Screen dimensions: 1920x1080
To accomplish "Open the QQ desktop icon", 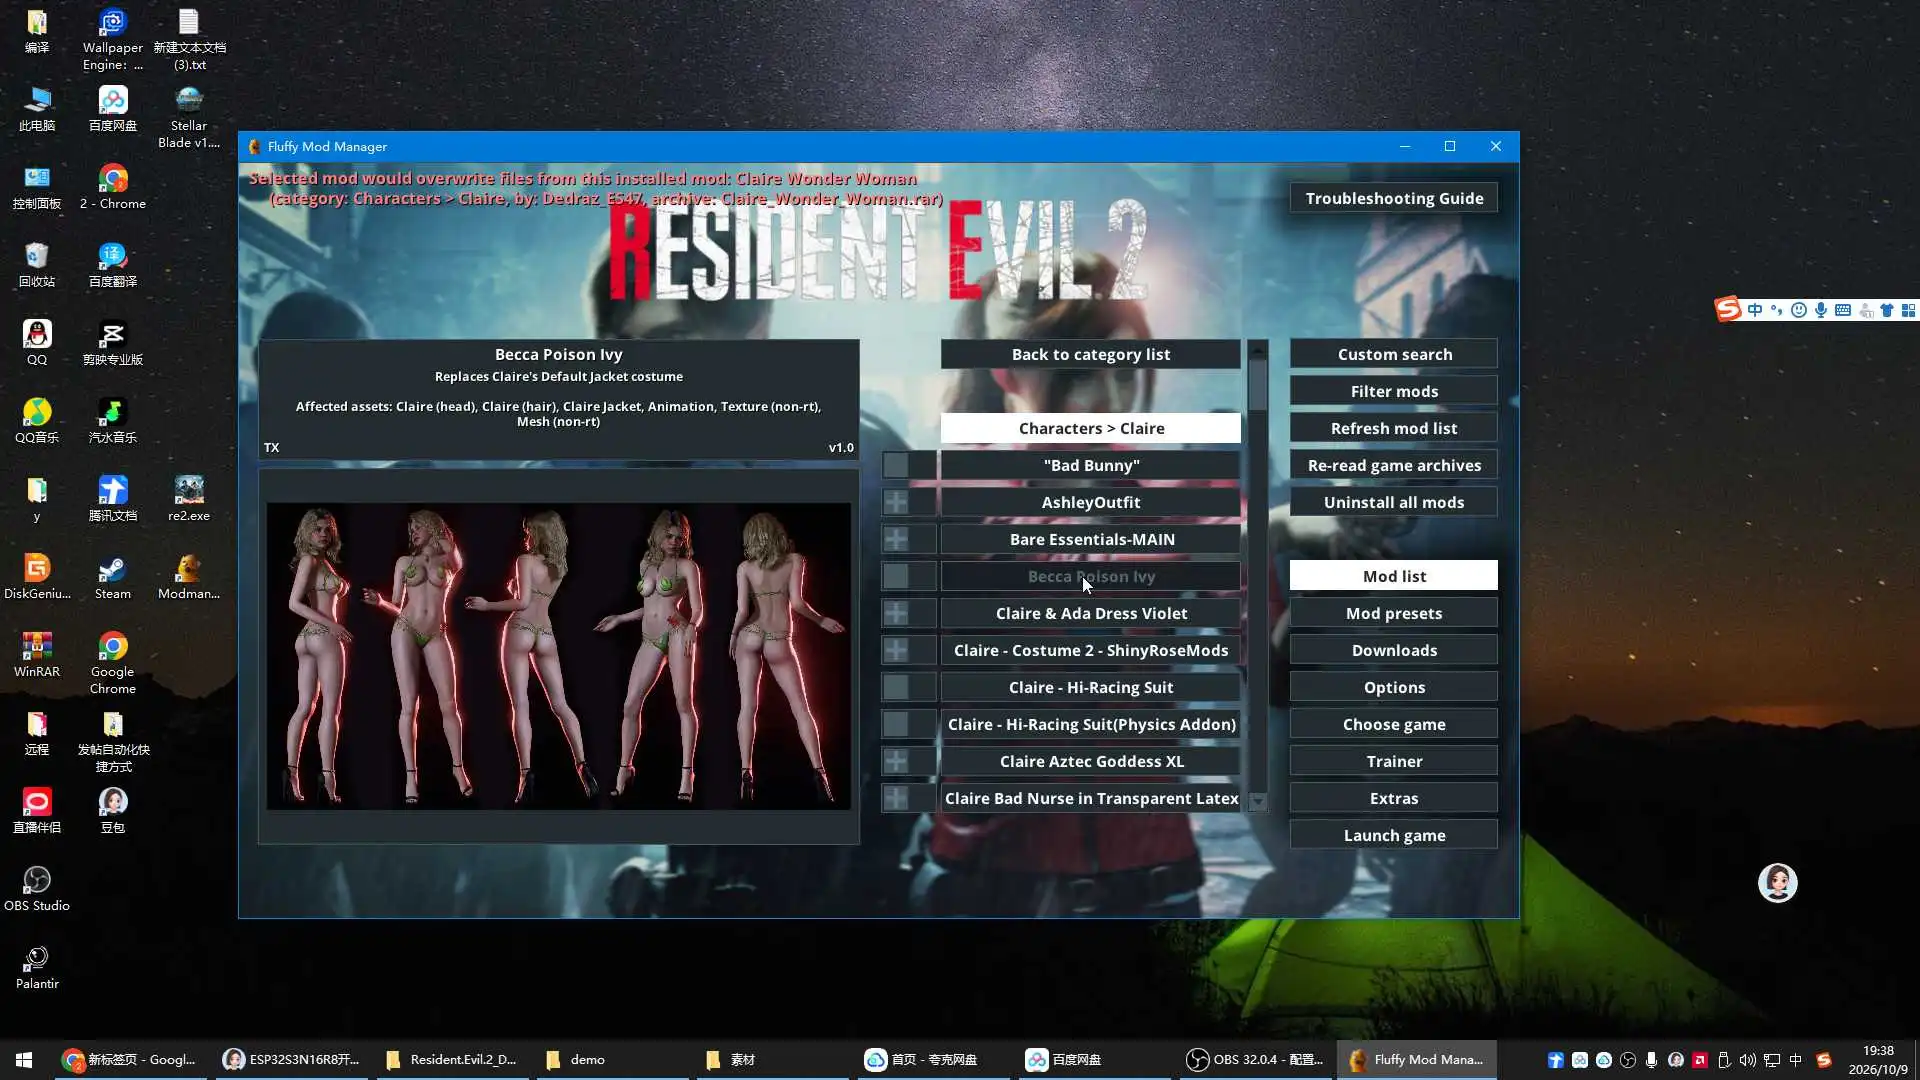I will pos(37,344).
